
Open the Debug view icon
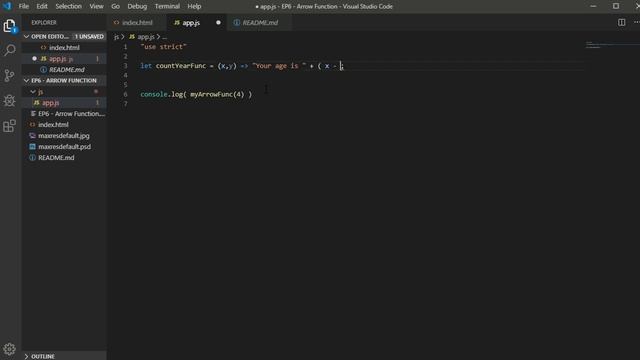click(x=9, y=100)
